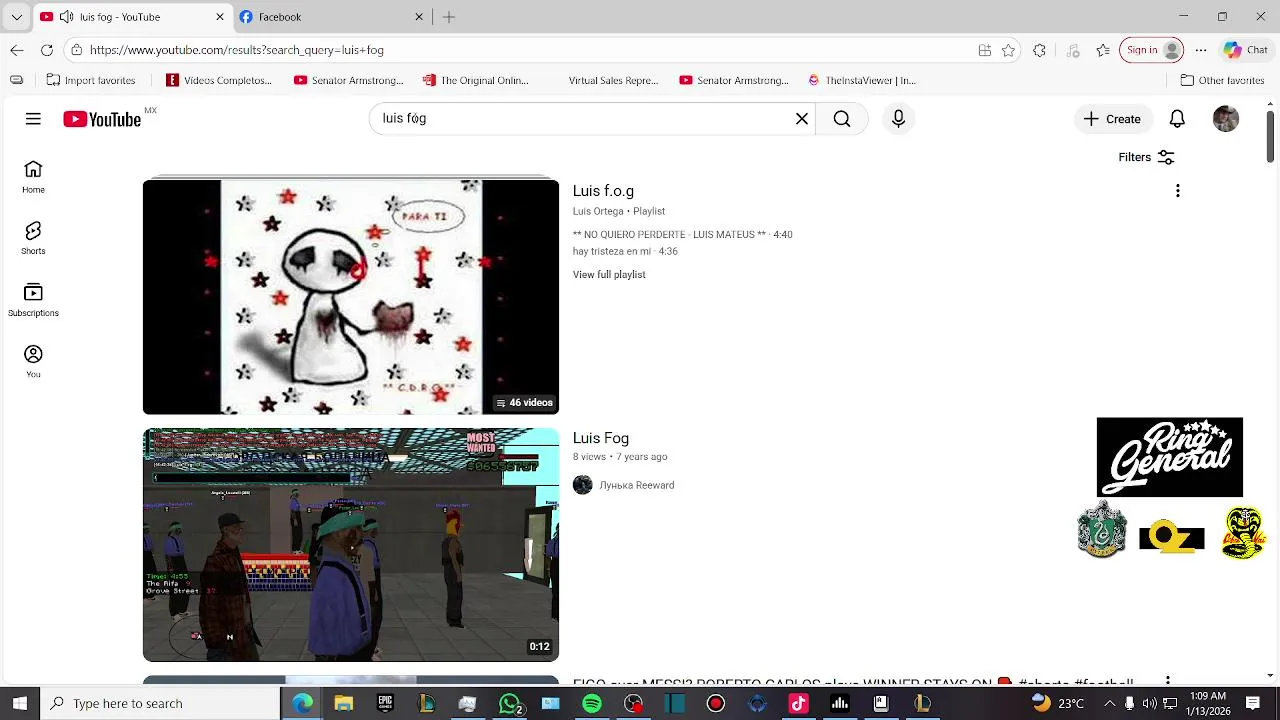Open the Home sidebar item
This screenshot has width=1280, height=720.
click(33, 177)
